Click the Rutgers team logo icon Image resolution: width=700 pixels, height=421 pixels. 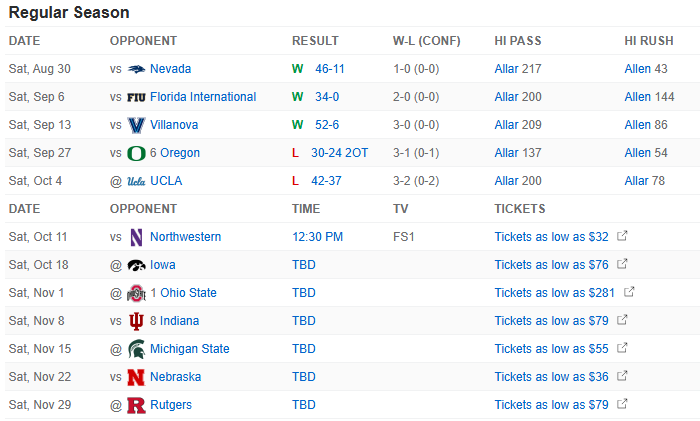136,405
